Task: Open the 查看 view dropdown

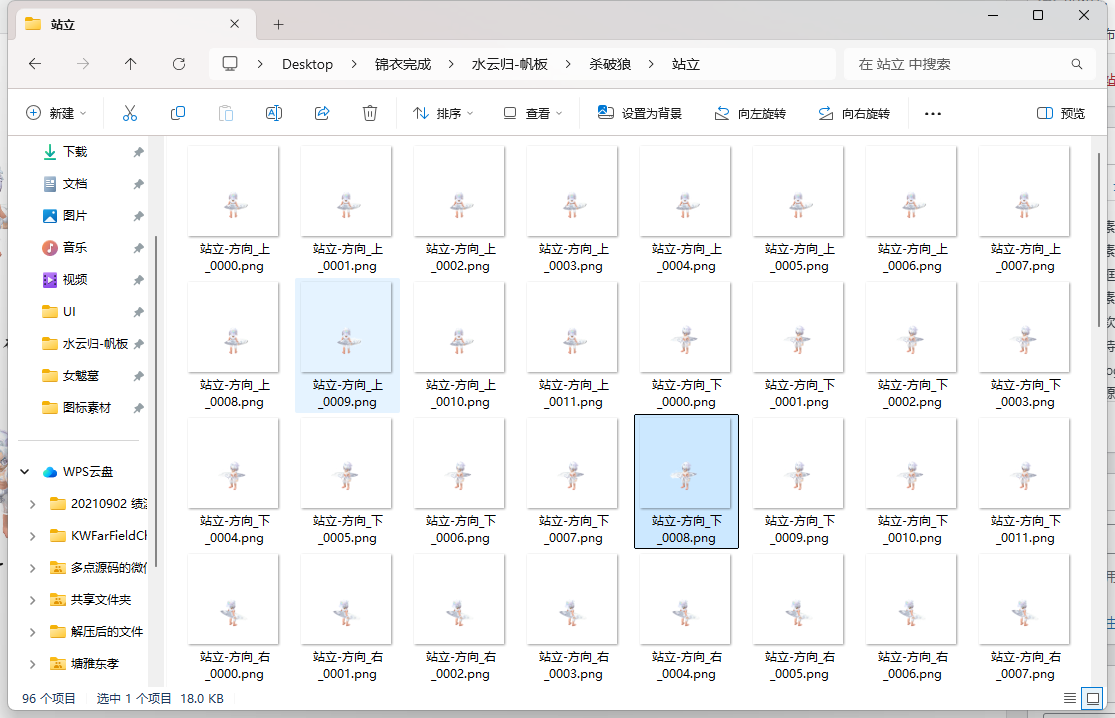Action: pos(533,113)
